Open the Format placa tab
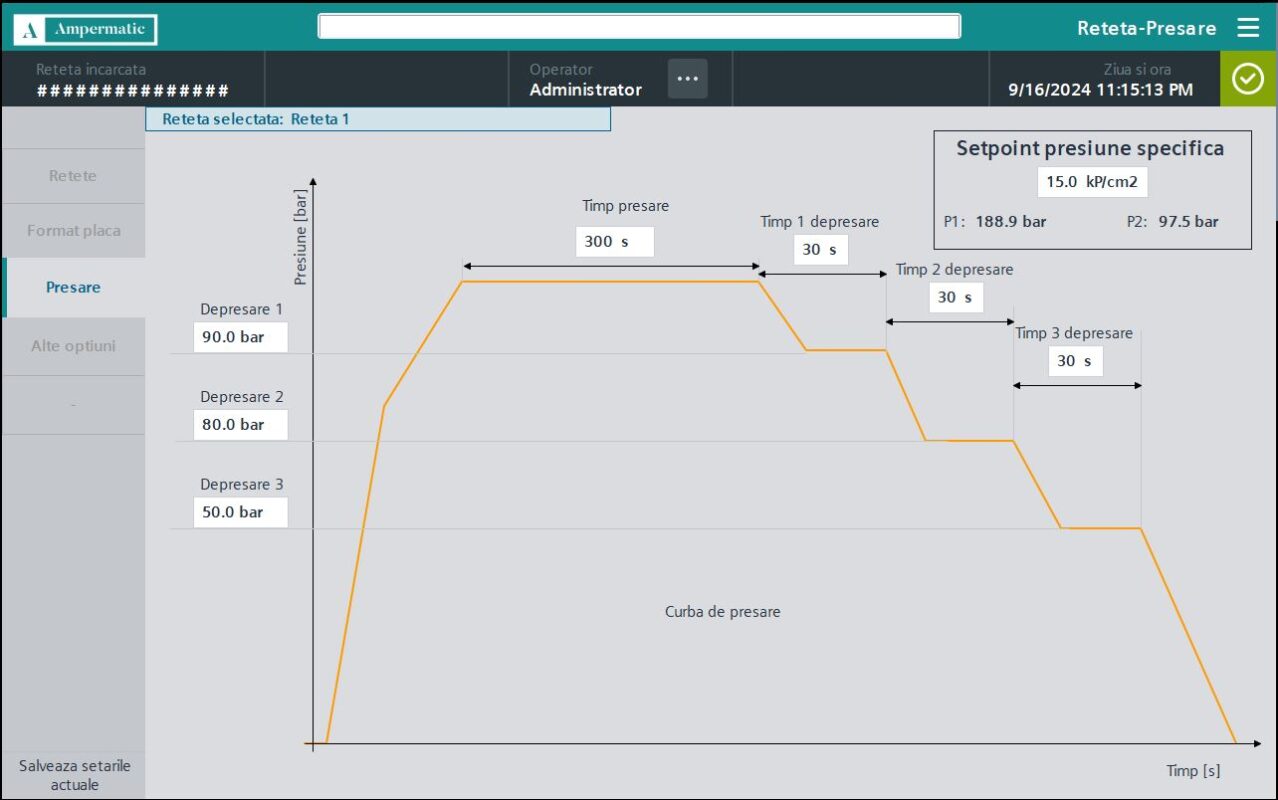The image size is (1278, 800). click(x=73, y=231)
